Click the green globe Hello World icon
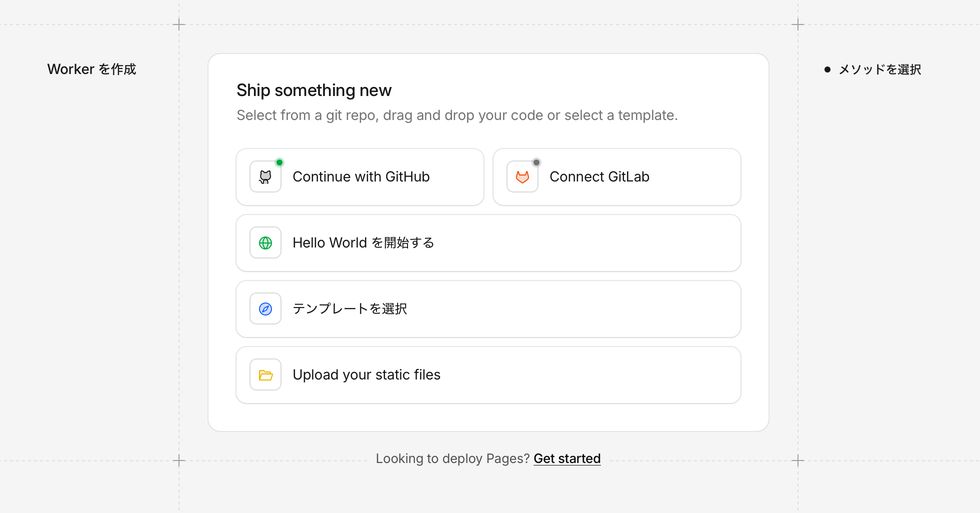 coord(265,243)
